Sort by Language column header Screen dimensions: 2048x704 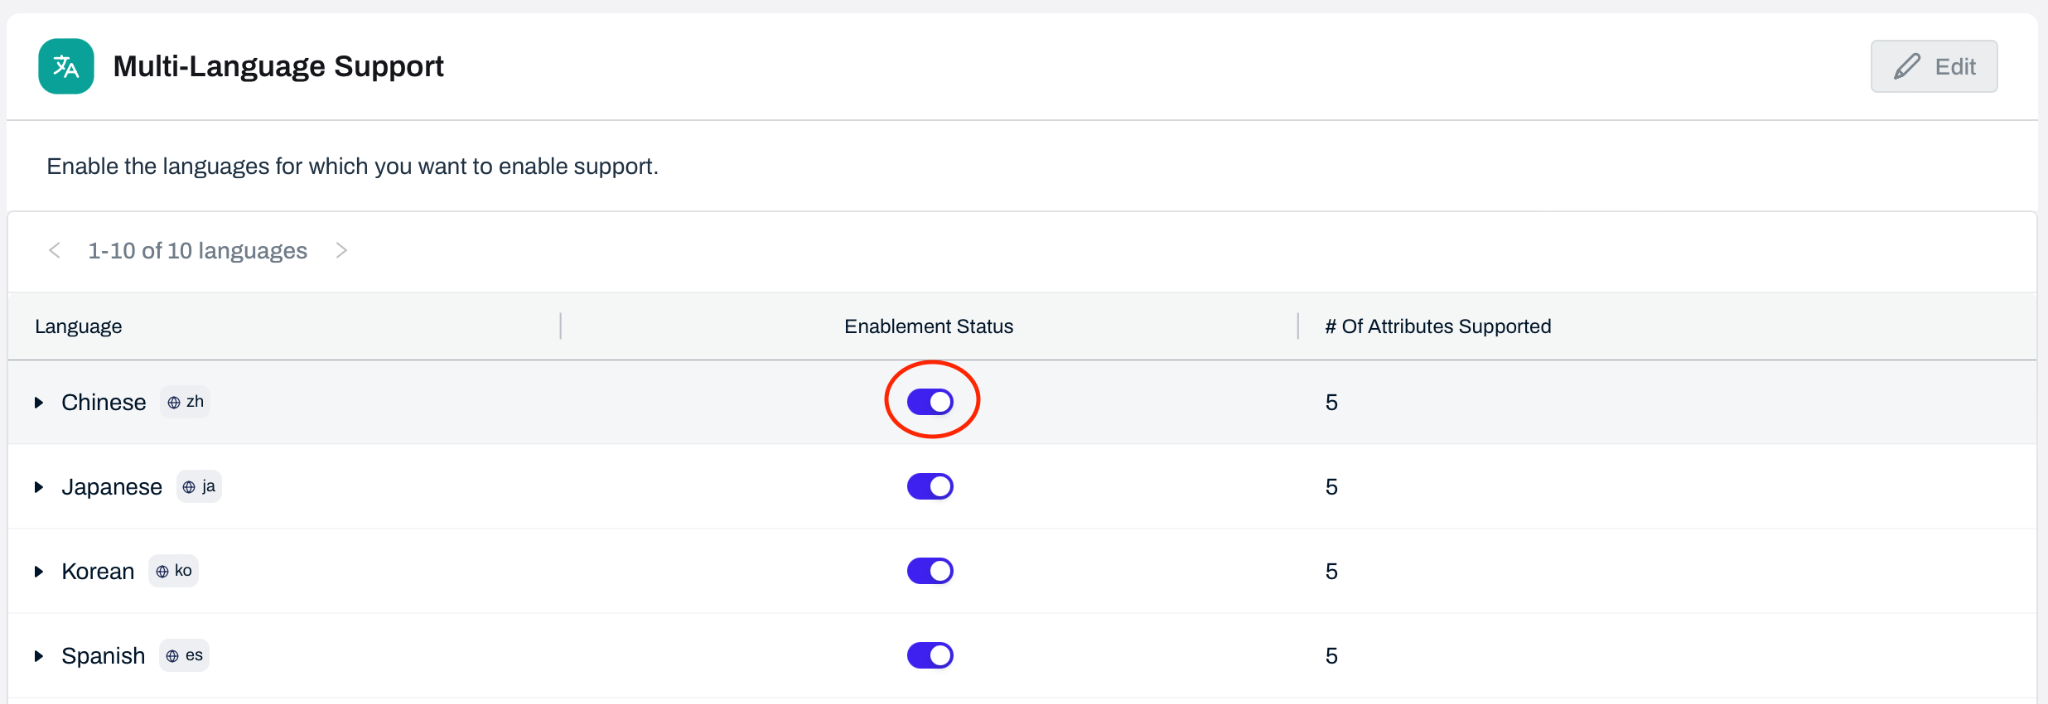[78, 327]
